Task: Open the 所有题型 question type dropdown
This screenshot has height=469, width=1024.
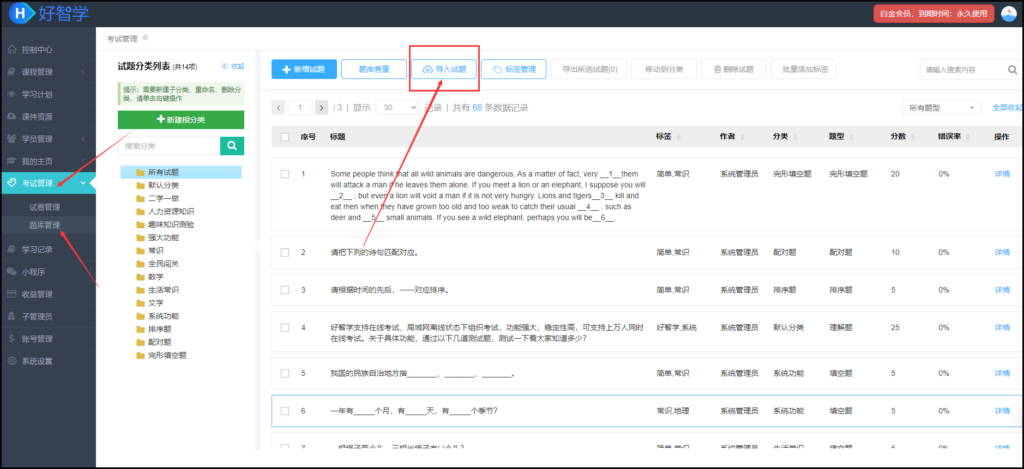Action: coord(942,107)
